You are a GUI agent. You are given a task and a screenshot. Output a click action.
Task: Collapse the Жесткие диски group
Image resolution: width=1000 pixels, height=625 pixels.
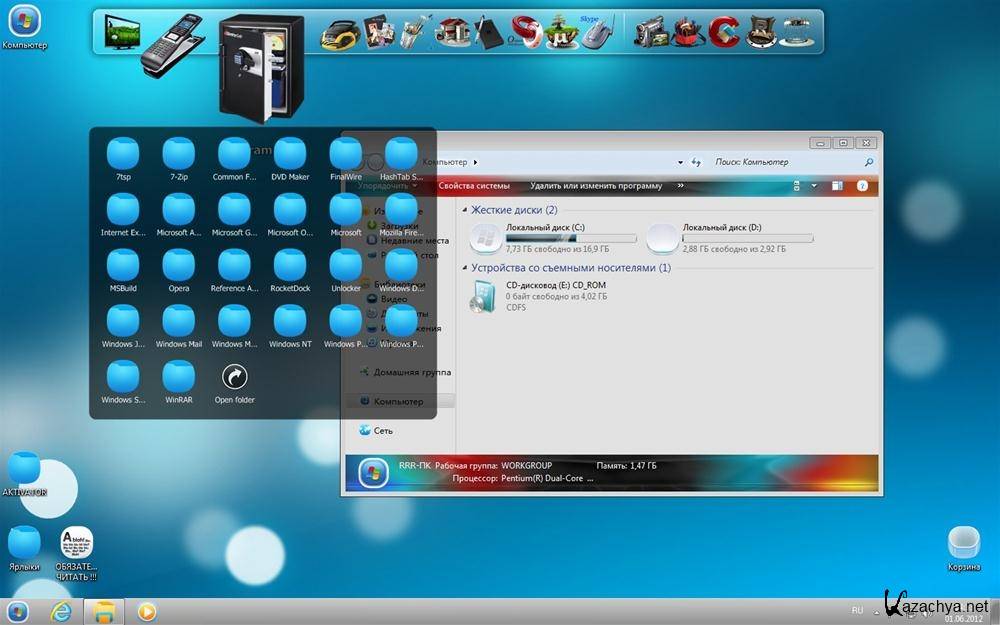[x=465, y=210]
